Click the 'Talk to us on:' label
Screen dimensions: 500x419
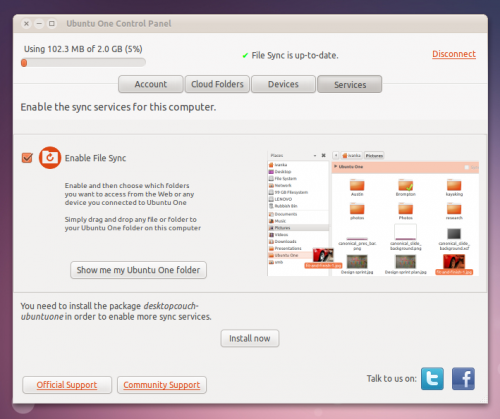pyautogui.click(x=392, y=379)
